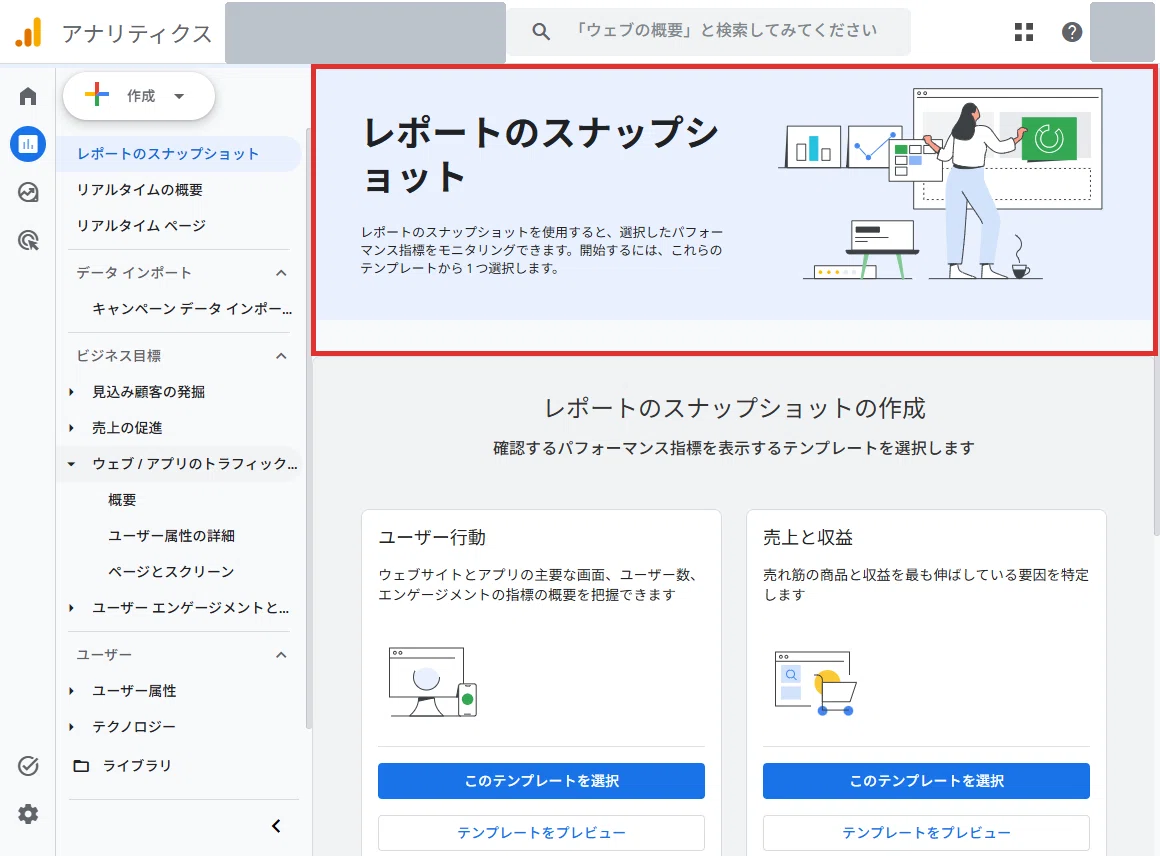This screenshot has width=1160, height=856.
Task: Open the Help question mark icon
Action: point(1072,32)
